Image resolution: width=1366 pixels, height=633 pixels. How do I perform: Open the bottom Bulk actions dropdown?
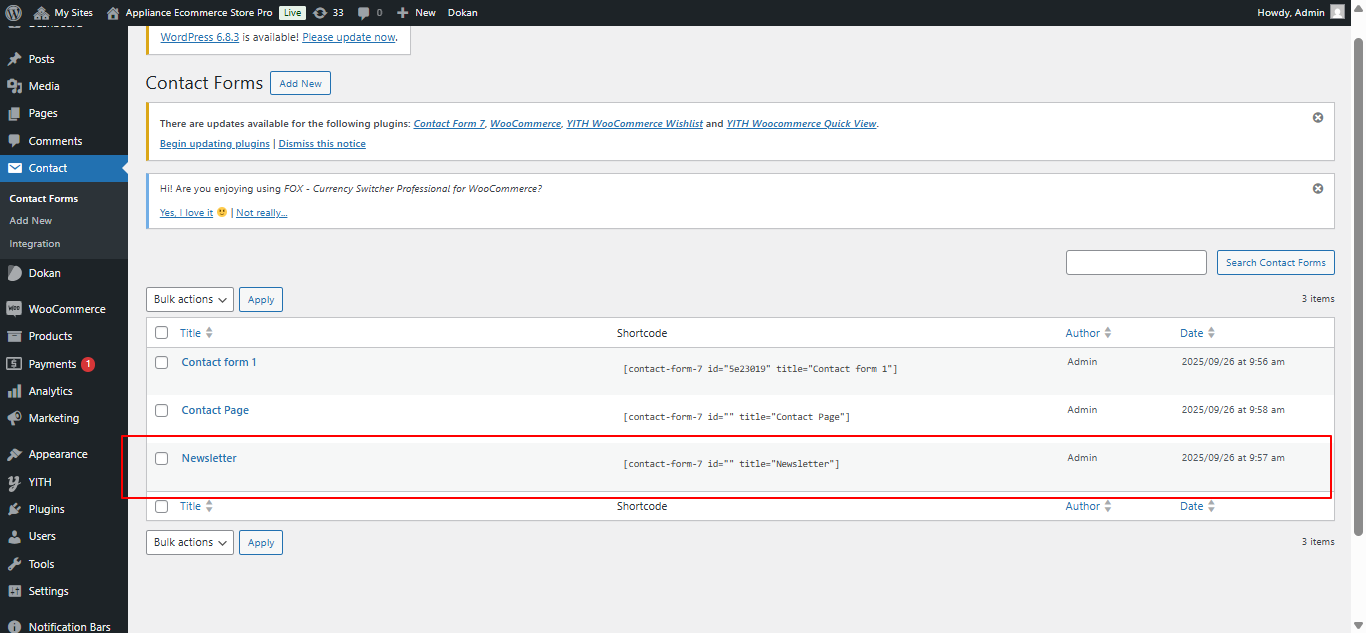[190, 542]
